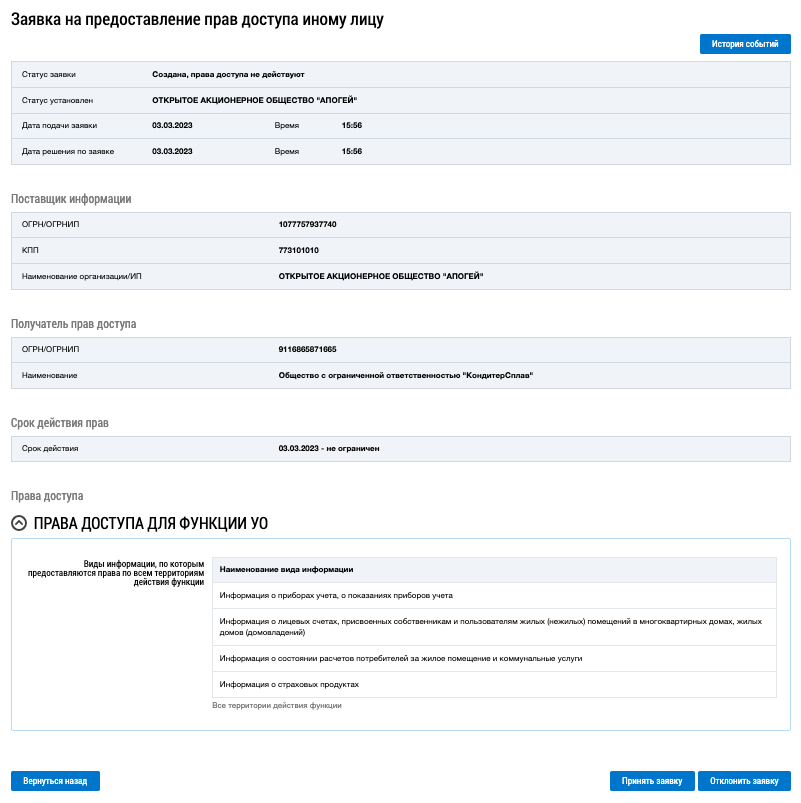Select the row about состоянии расчетов потребителей
801x803 pixels.
pyautogui.click(x=400, y=659)
